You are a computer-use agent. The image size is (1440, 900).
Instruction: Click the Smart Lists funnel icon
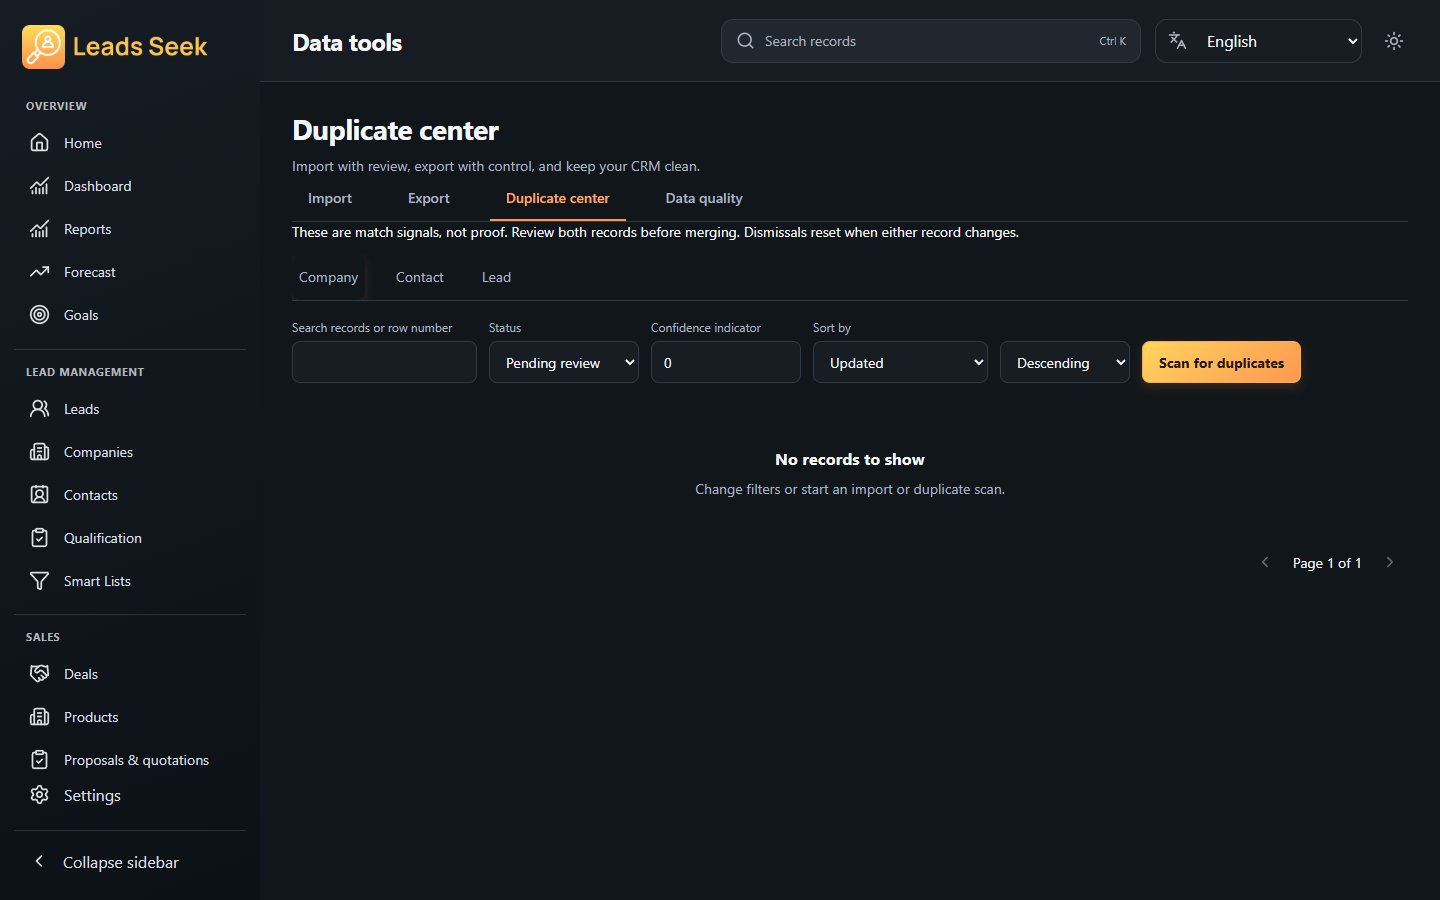pyautogui.click(x=39, y=581)
